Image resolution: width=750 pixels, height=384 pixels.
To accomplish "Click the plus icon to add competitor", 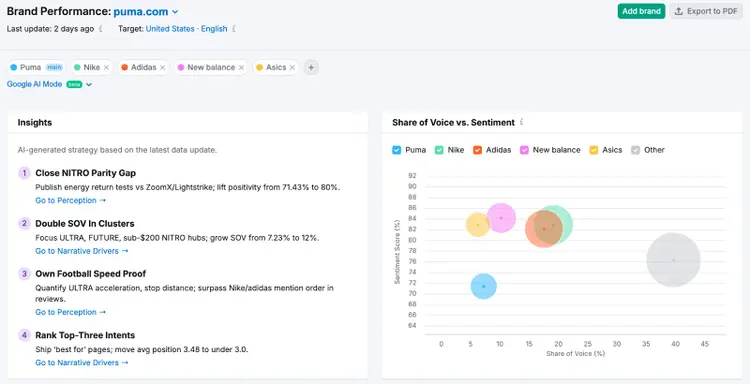I will [x=311, y=67].
